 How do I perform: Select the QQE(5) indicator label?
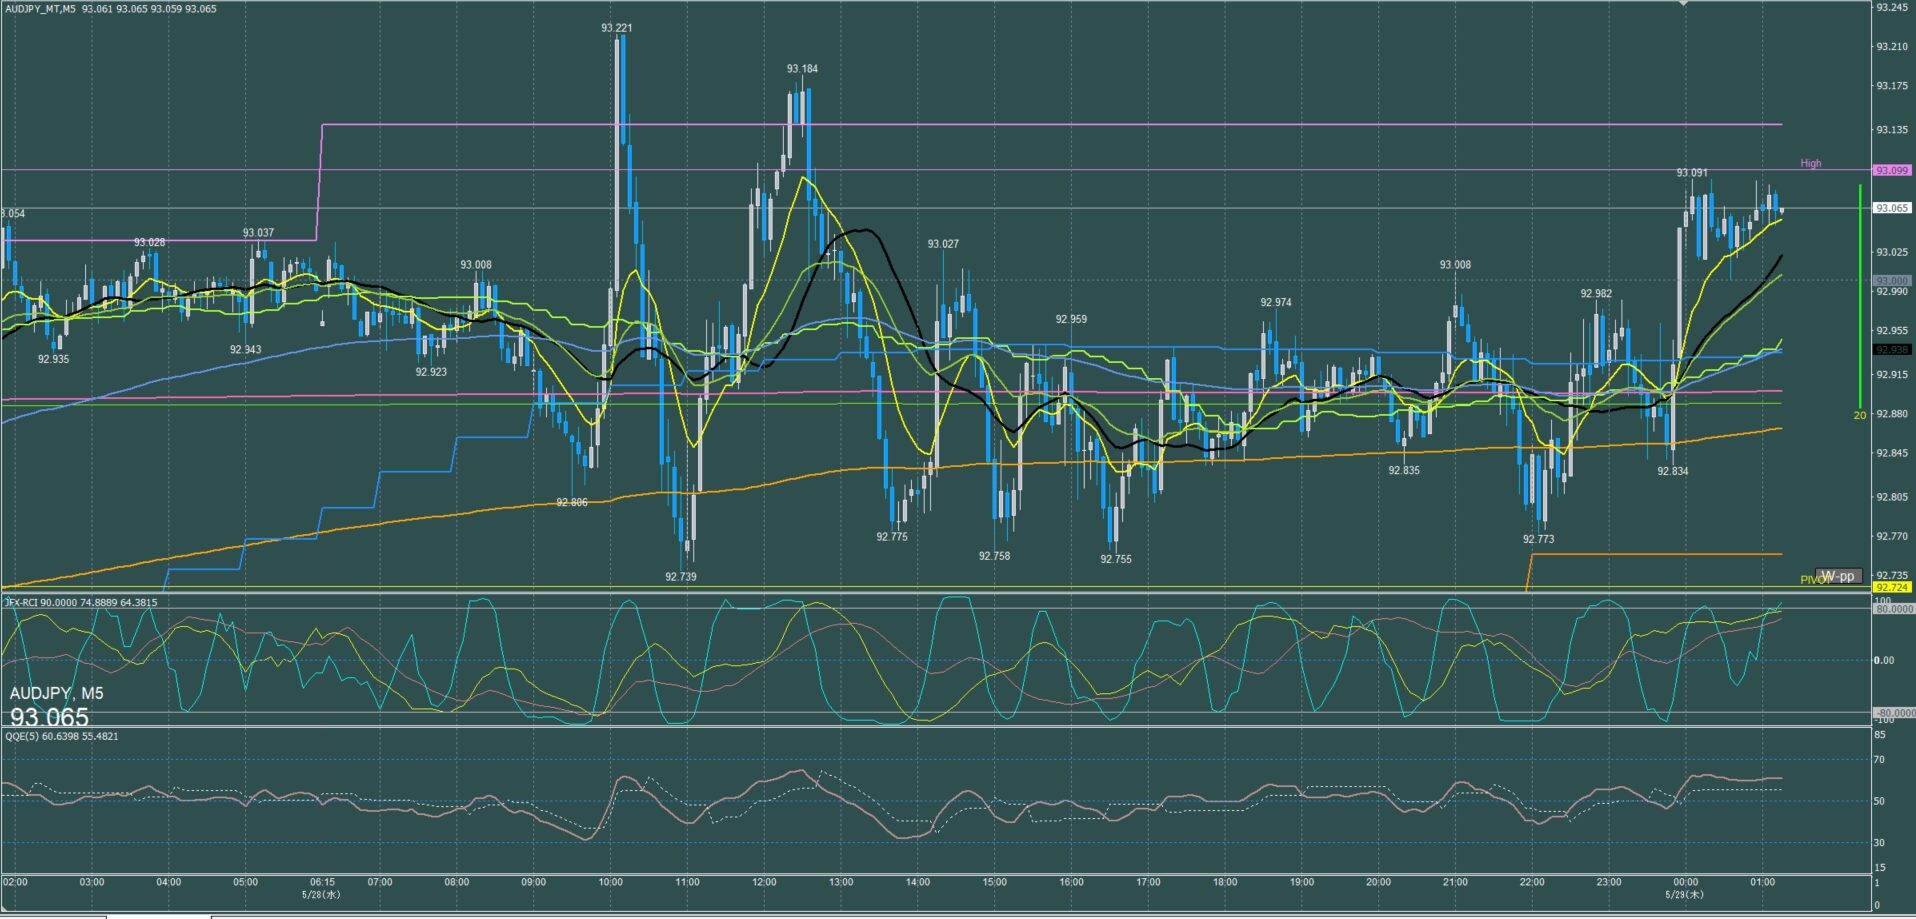(62, 736)
